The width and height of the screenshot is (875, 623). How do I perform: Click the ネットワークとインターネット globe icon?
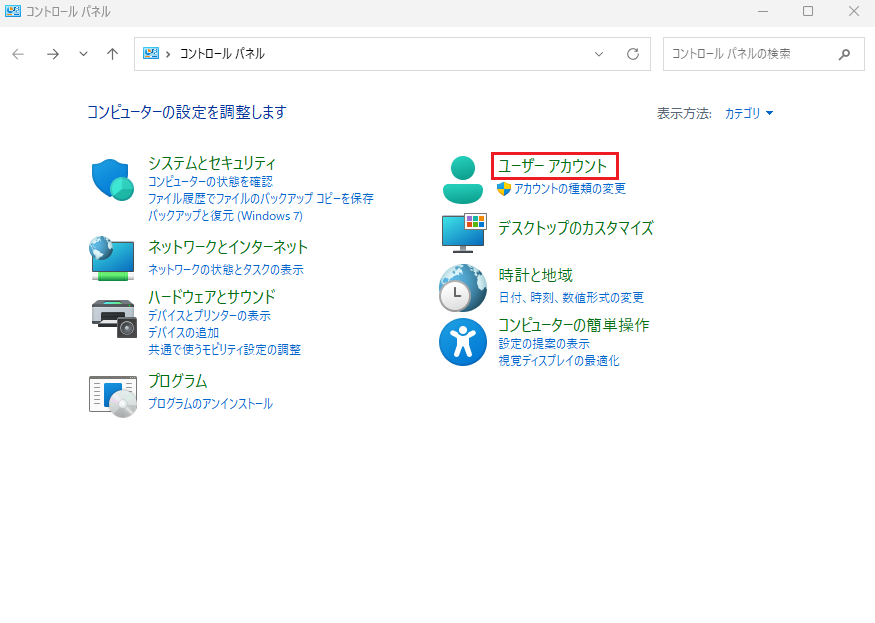pyautogui.click(x=111, y=258)
